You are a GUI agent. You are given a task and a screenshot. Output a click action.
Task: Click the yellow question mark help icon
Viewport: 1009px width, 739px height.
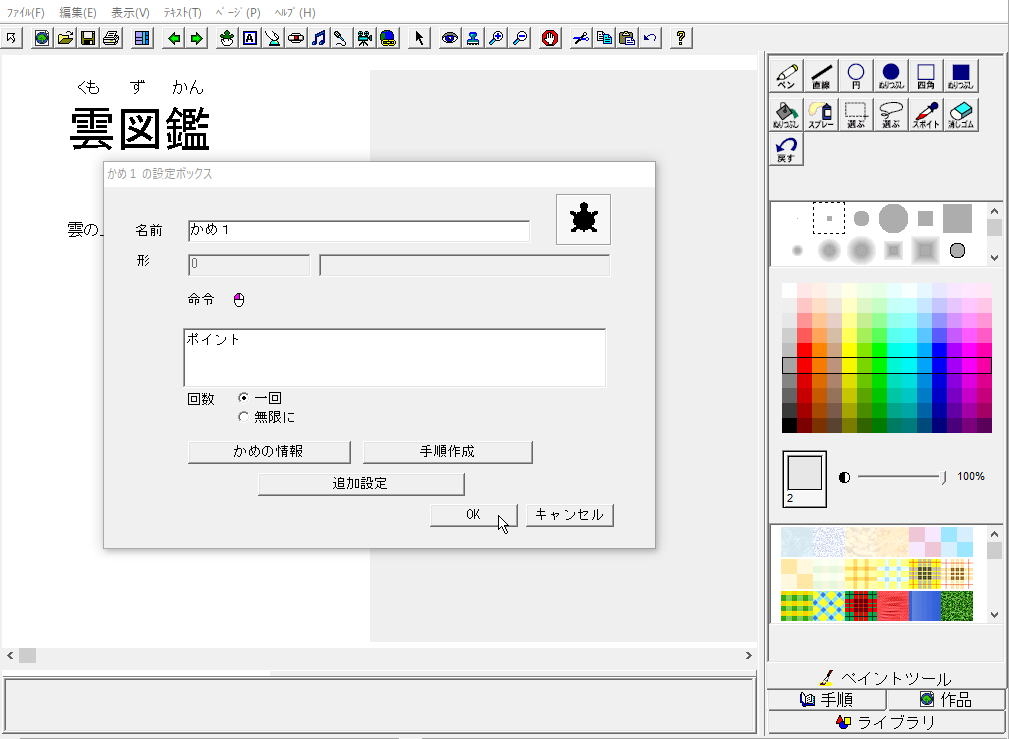(x=681, y=38)
